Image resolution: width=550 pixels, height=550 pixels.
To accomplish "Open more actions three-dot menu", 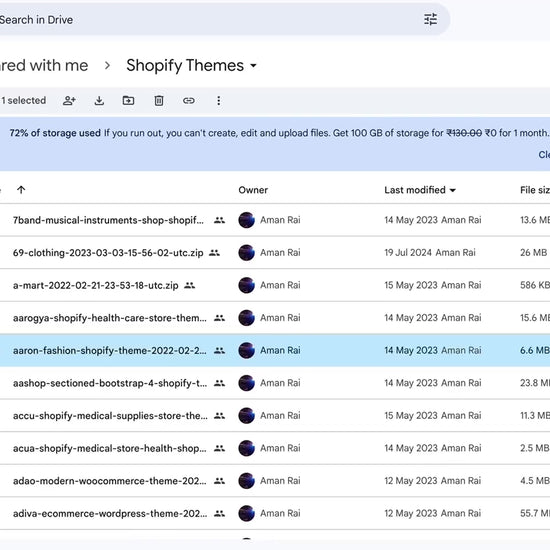I will 219,101.
